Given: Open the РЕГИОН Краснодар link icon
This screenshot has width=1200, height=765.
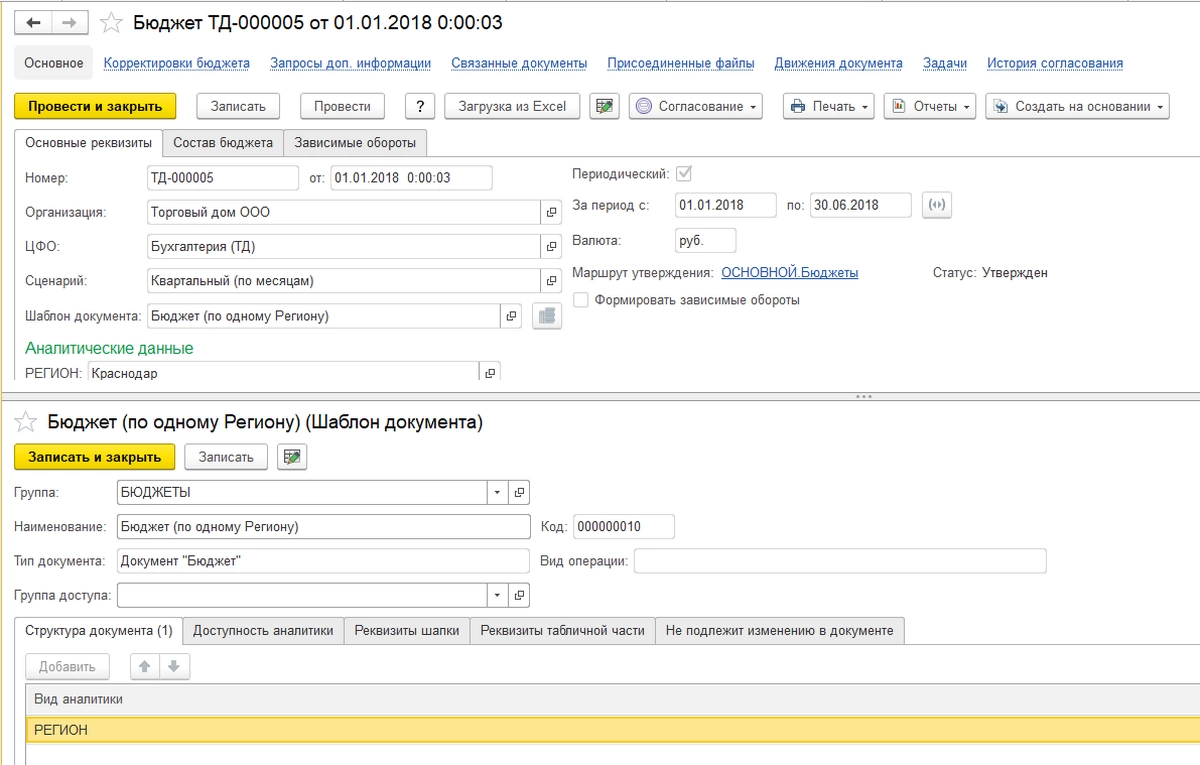Looking at the screenshot, I should click(x=490, y=373).
